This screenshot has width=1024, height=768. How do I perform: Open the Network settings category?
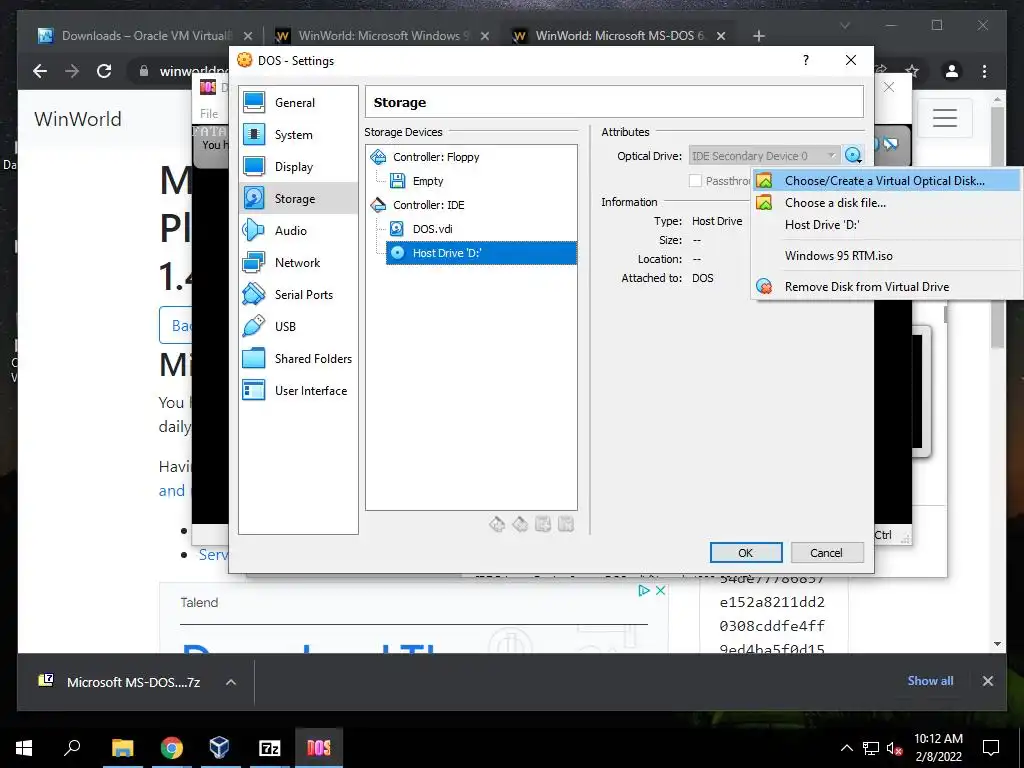pyautogui.click(x=298, y=263)
